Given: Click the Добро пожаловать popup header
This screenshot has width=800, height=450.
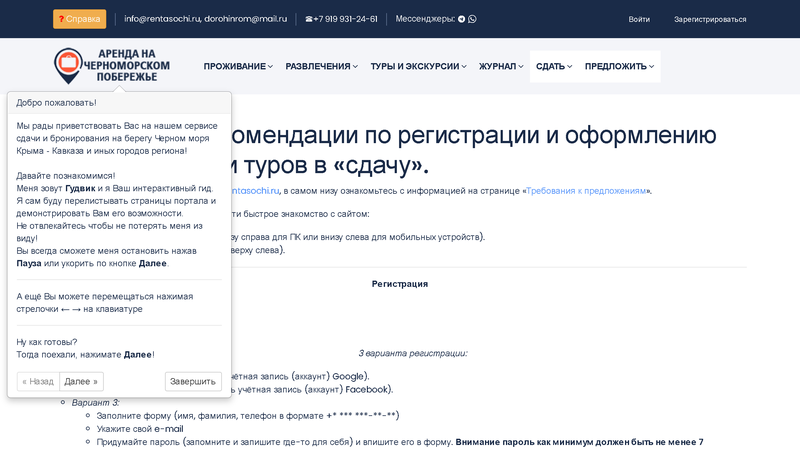Looking at the screenshot, I should pyautogui.click(x=119, y=102).
